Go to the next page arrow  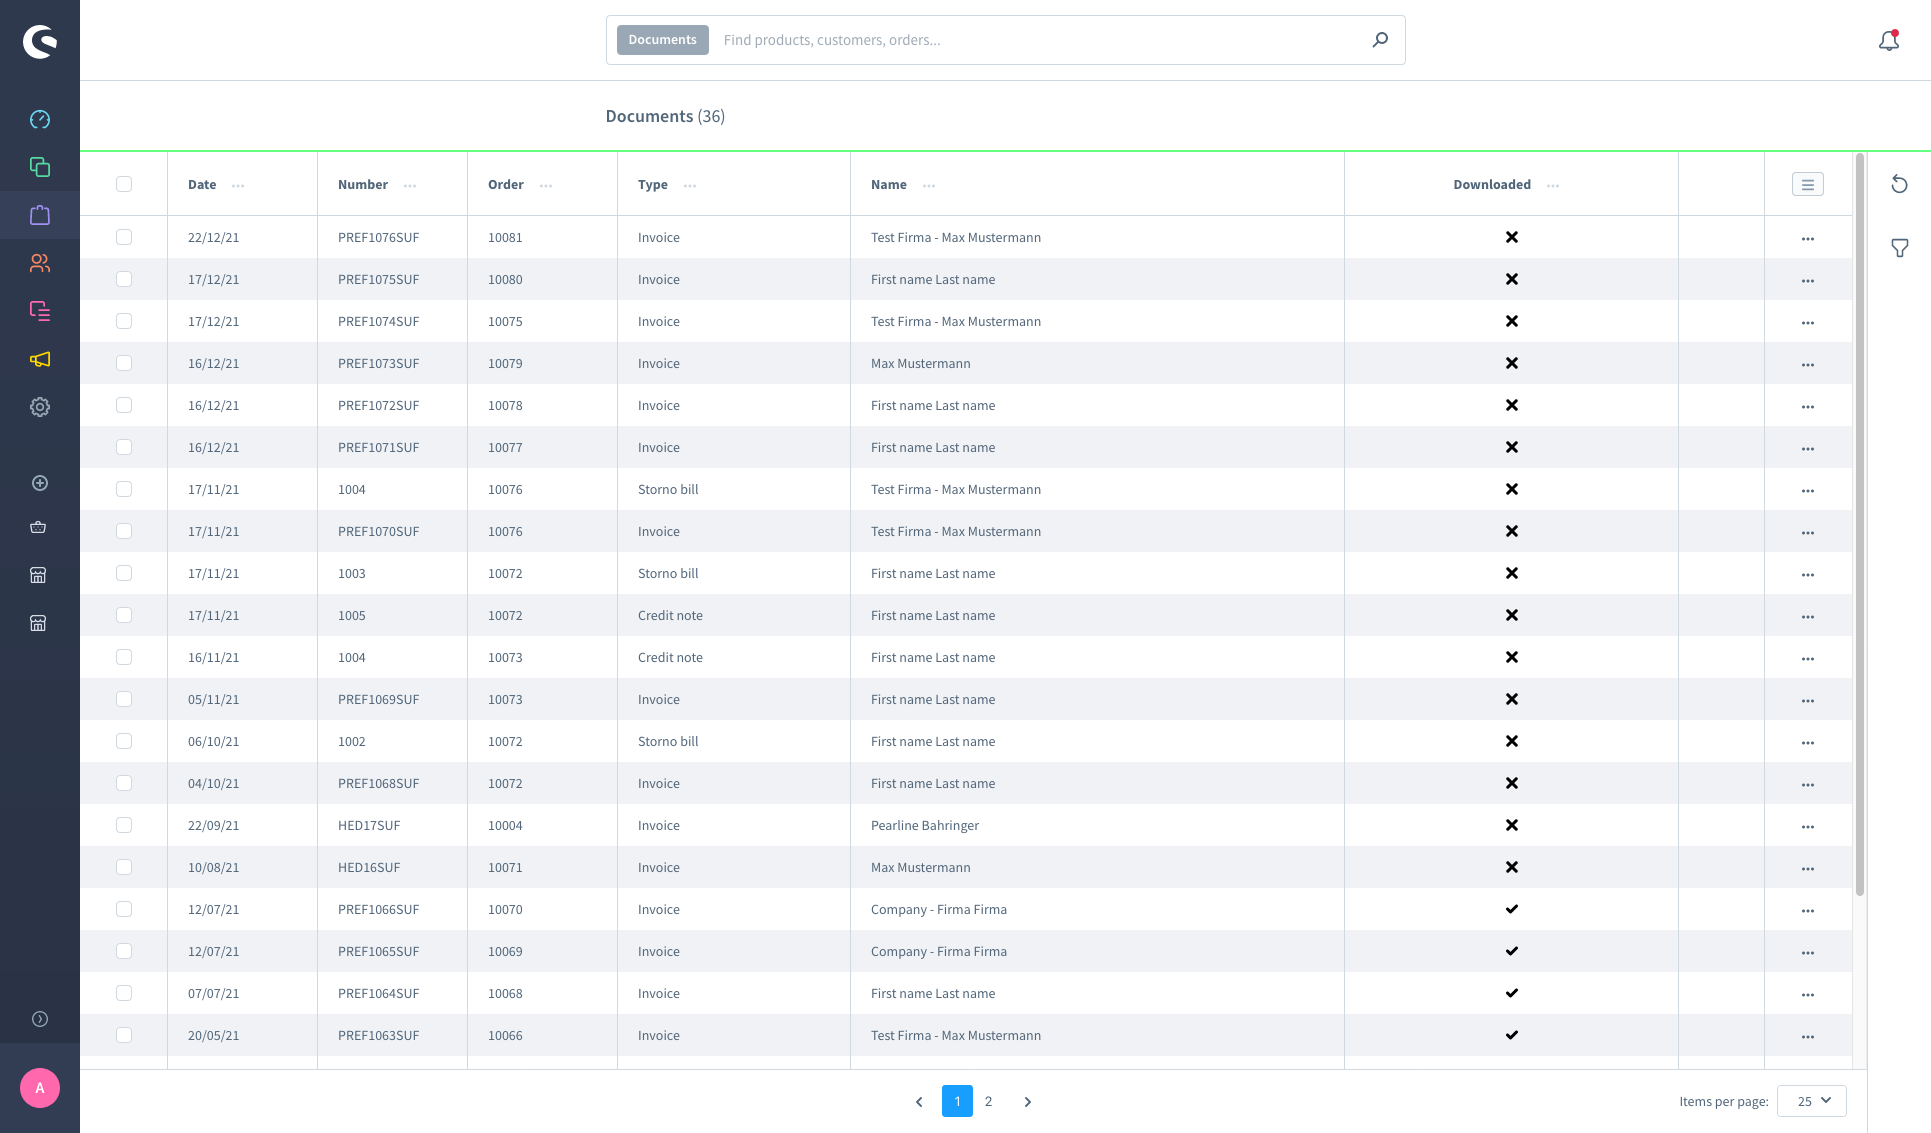tap(1028, 1101)
